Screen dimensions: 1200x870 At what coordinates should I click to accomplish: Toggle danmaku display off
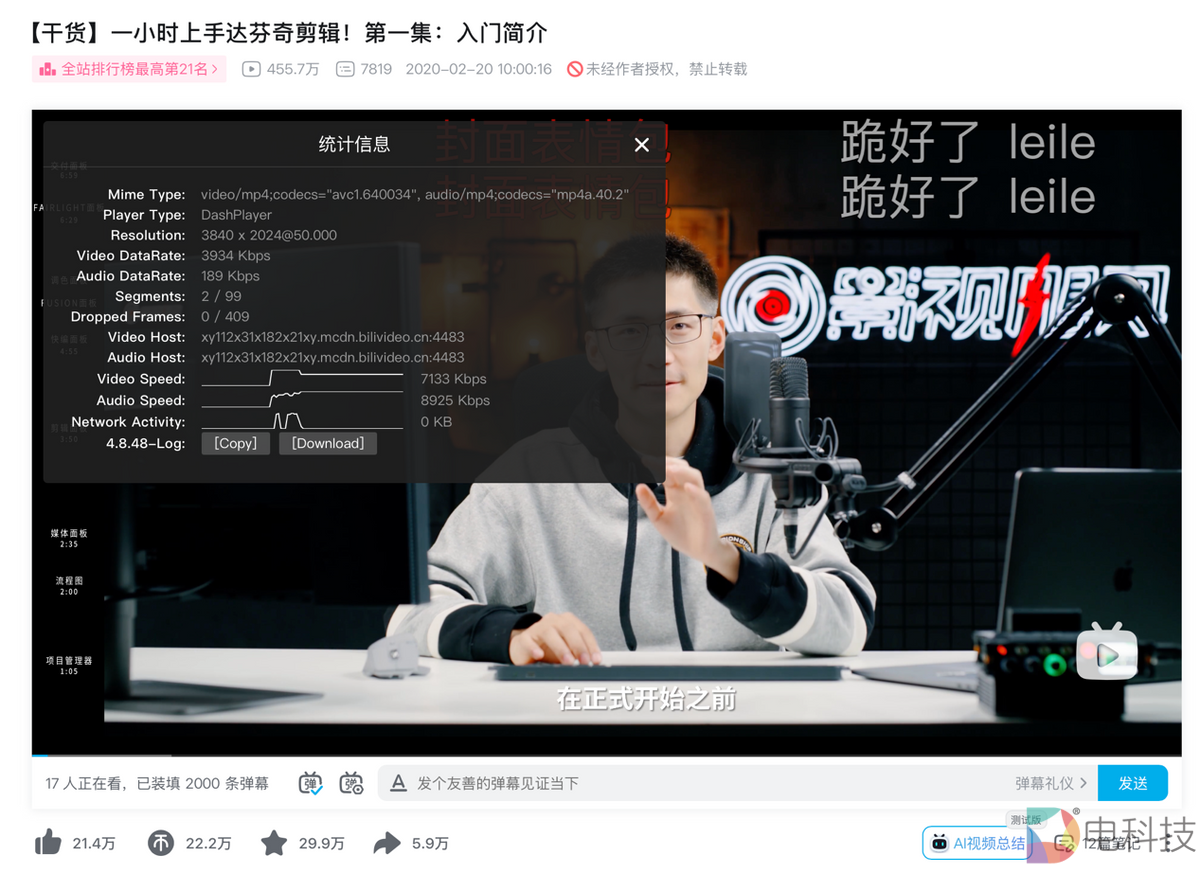(311, 783)
